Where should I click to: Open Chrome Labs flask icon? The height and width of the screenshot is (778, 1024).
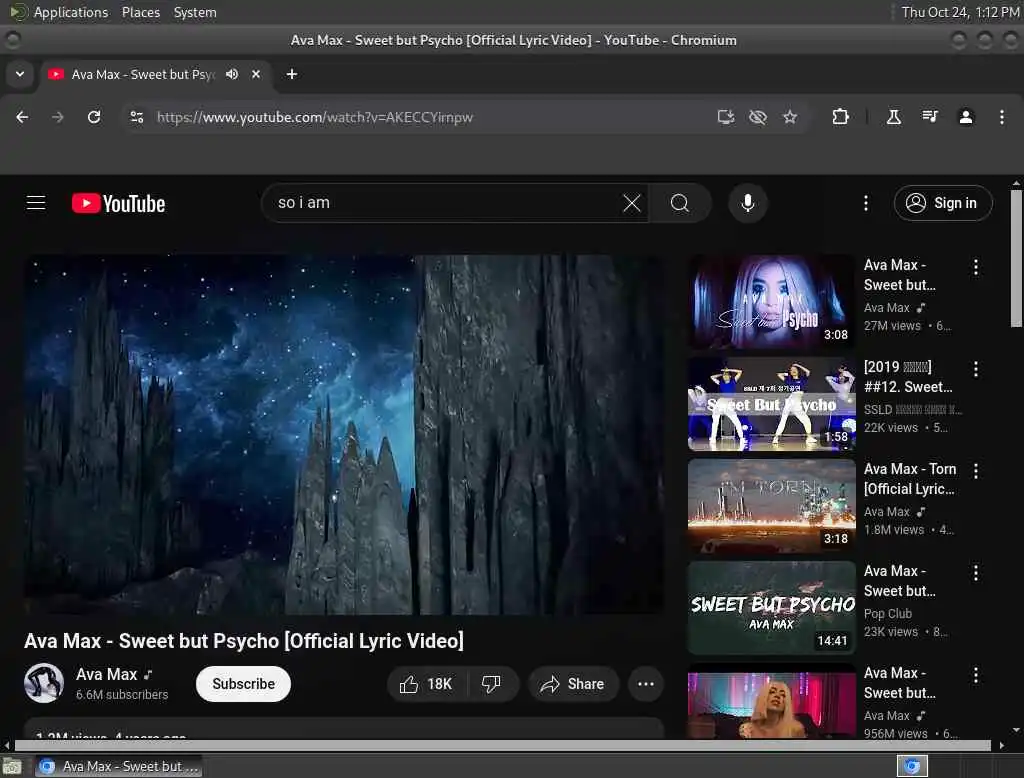[x=894, y=117]
